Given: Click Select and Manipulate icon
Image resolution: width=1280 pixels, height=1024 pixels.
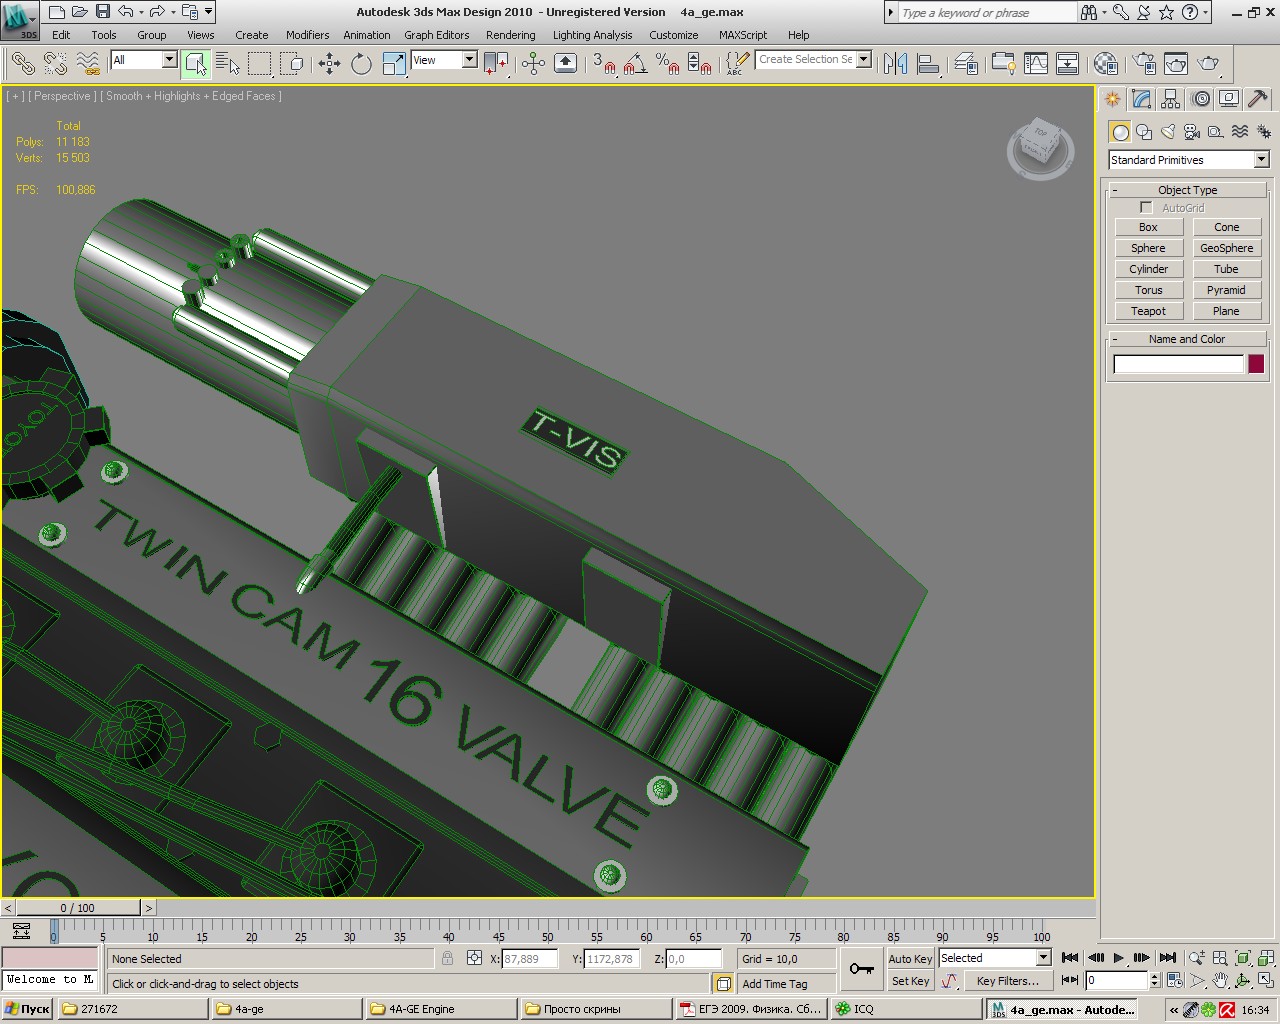Looking at the screenshot, I should pyautogui.click(x=533, y=64).
